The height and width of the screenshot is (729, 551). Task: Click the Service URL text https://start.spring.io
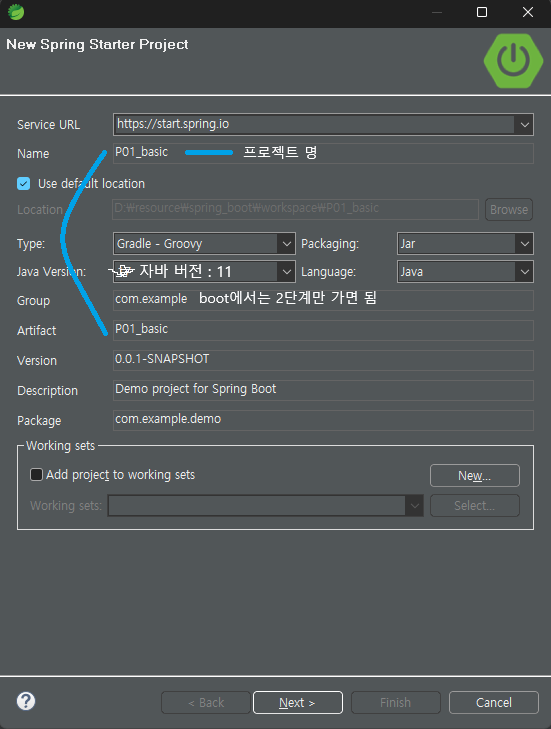click(173, 124)
